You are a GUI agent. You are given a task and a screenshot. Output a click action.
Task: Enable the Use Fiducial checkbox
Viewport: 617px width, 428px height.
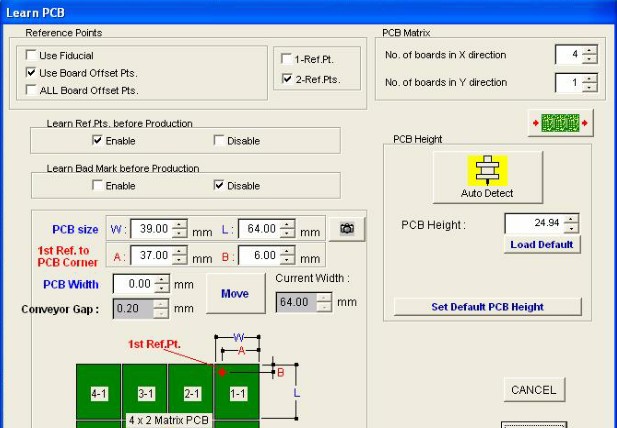[31, 56]
